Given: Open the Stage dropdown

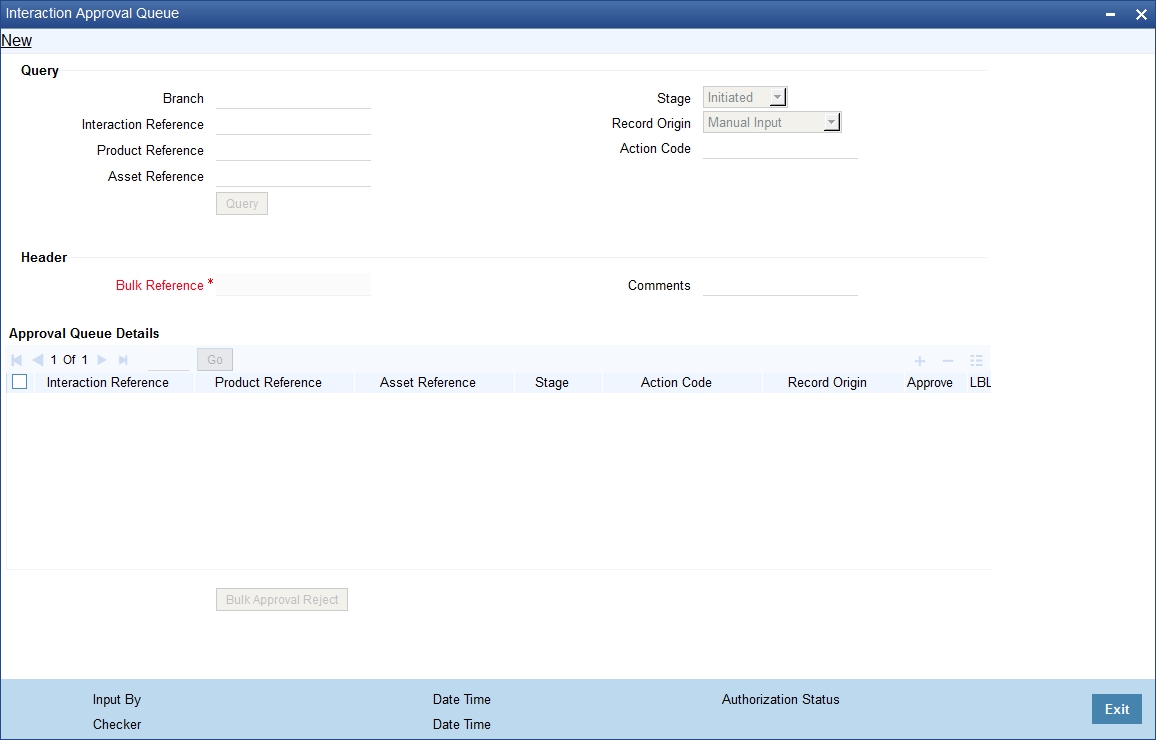Looking at the screenshot, I should [x=745, y=97].
